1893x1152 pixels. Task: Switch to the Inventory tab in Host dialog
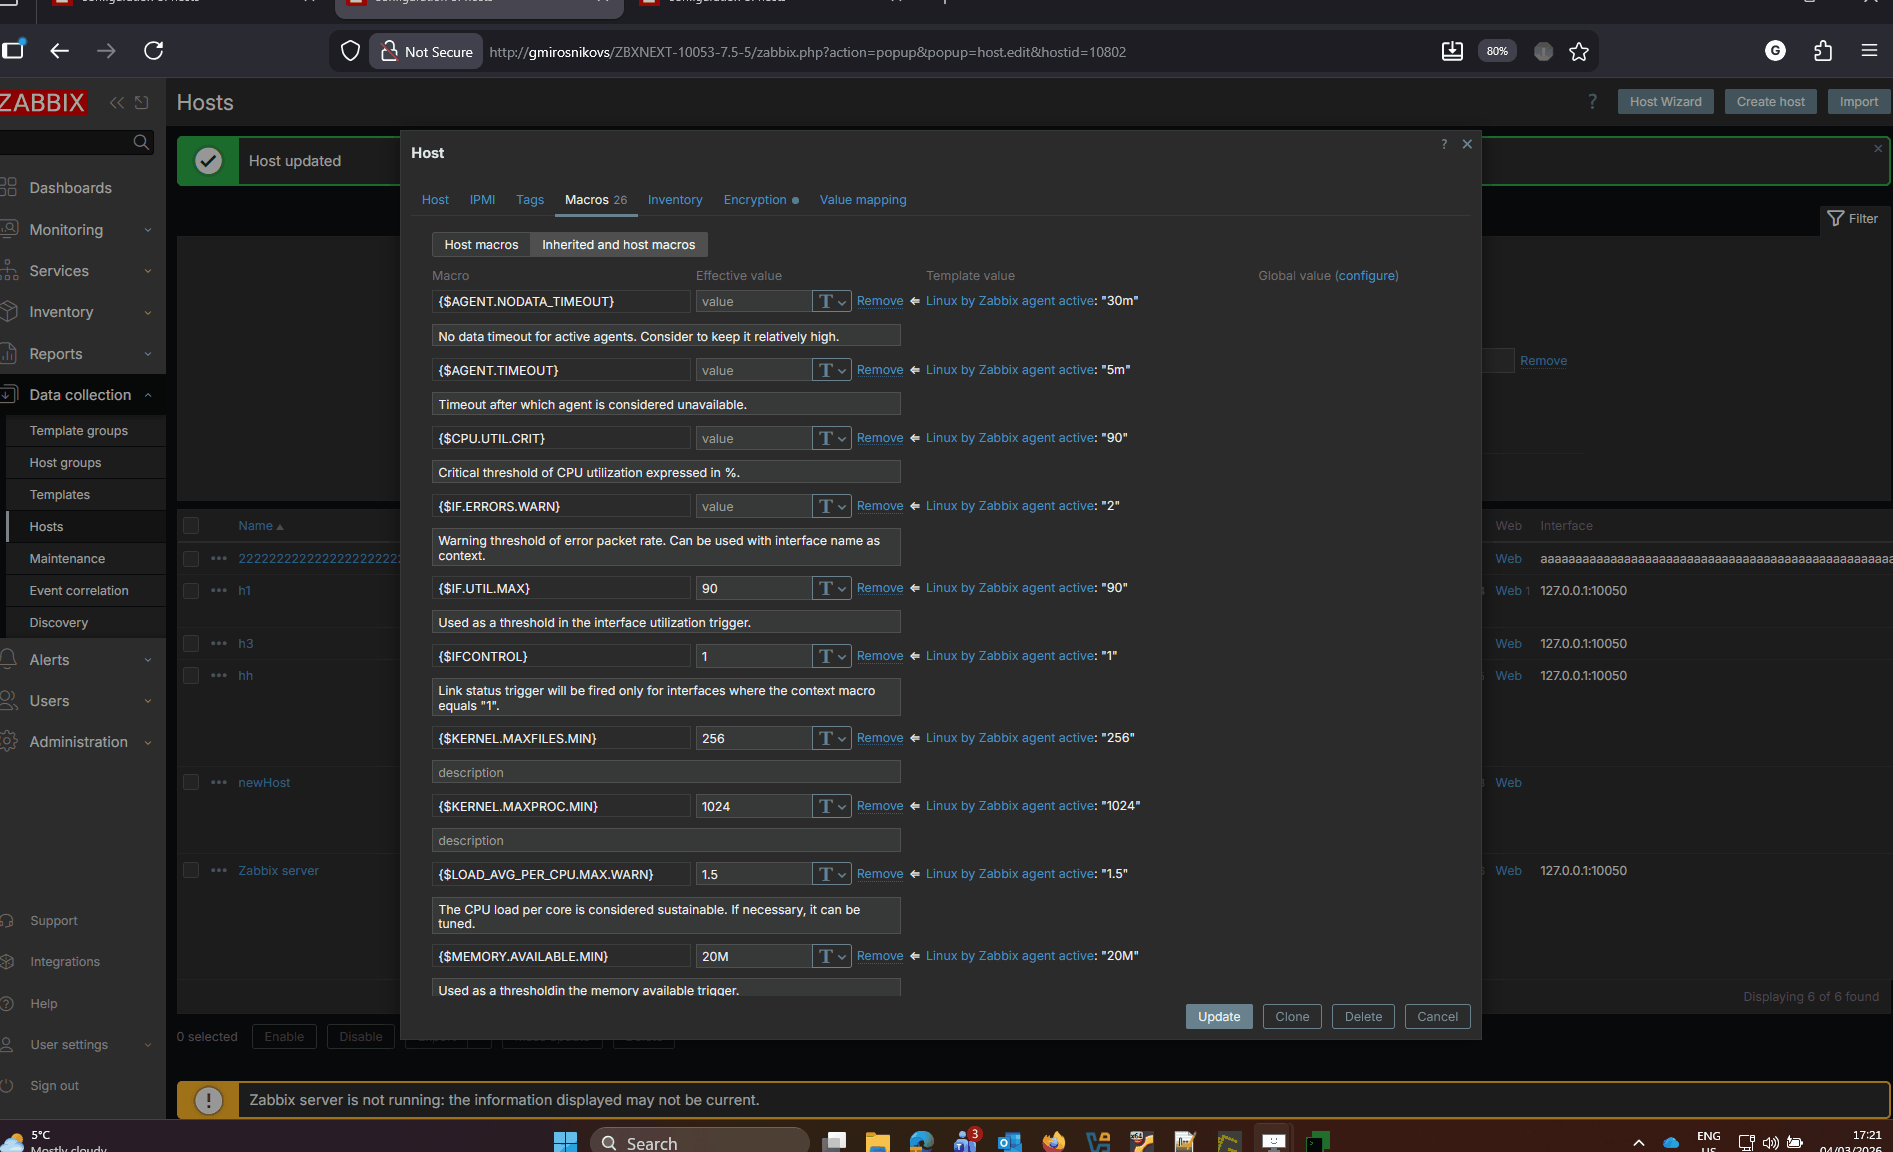674,200
